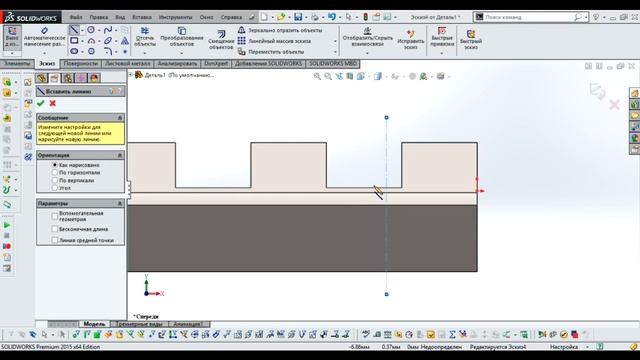Switch to SOLIDWORKS MBD ribbon tab
Screen dimensions: 640x360
[x=333, y=64]
